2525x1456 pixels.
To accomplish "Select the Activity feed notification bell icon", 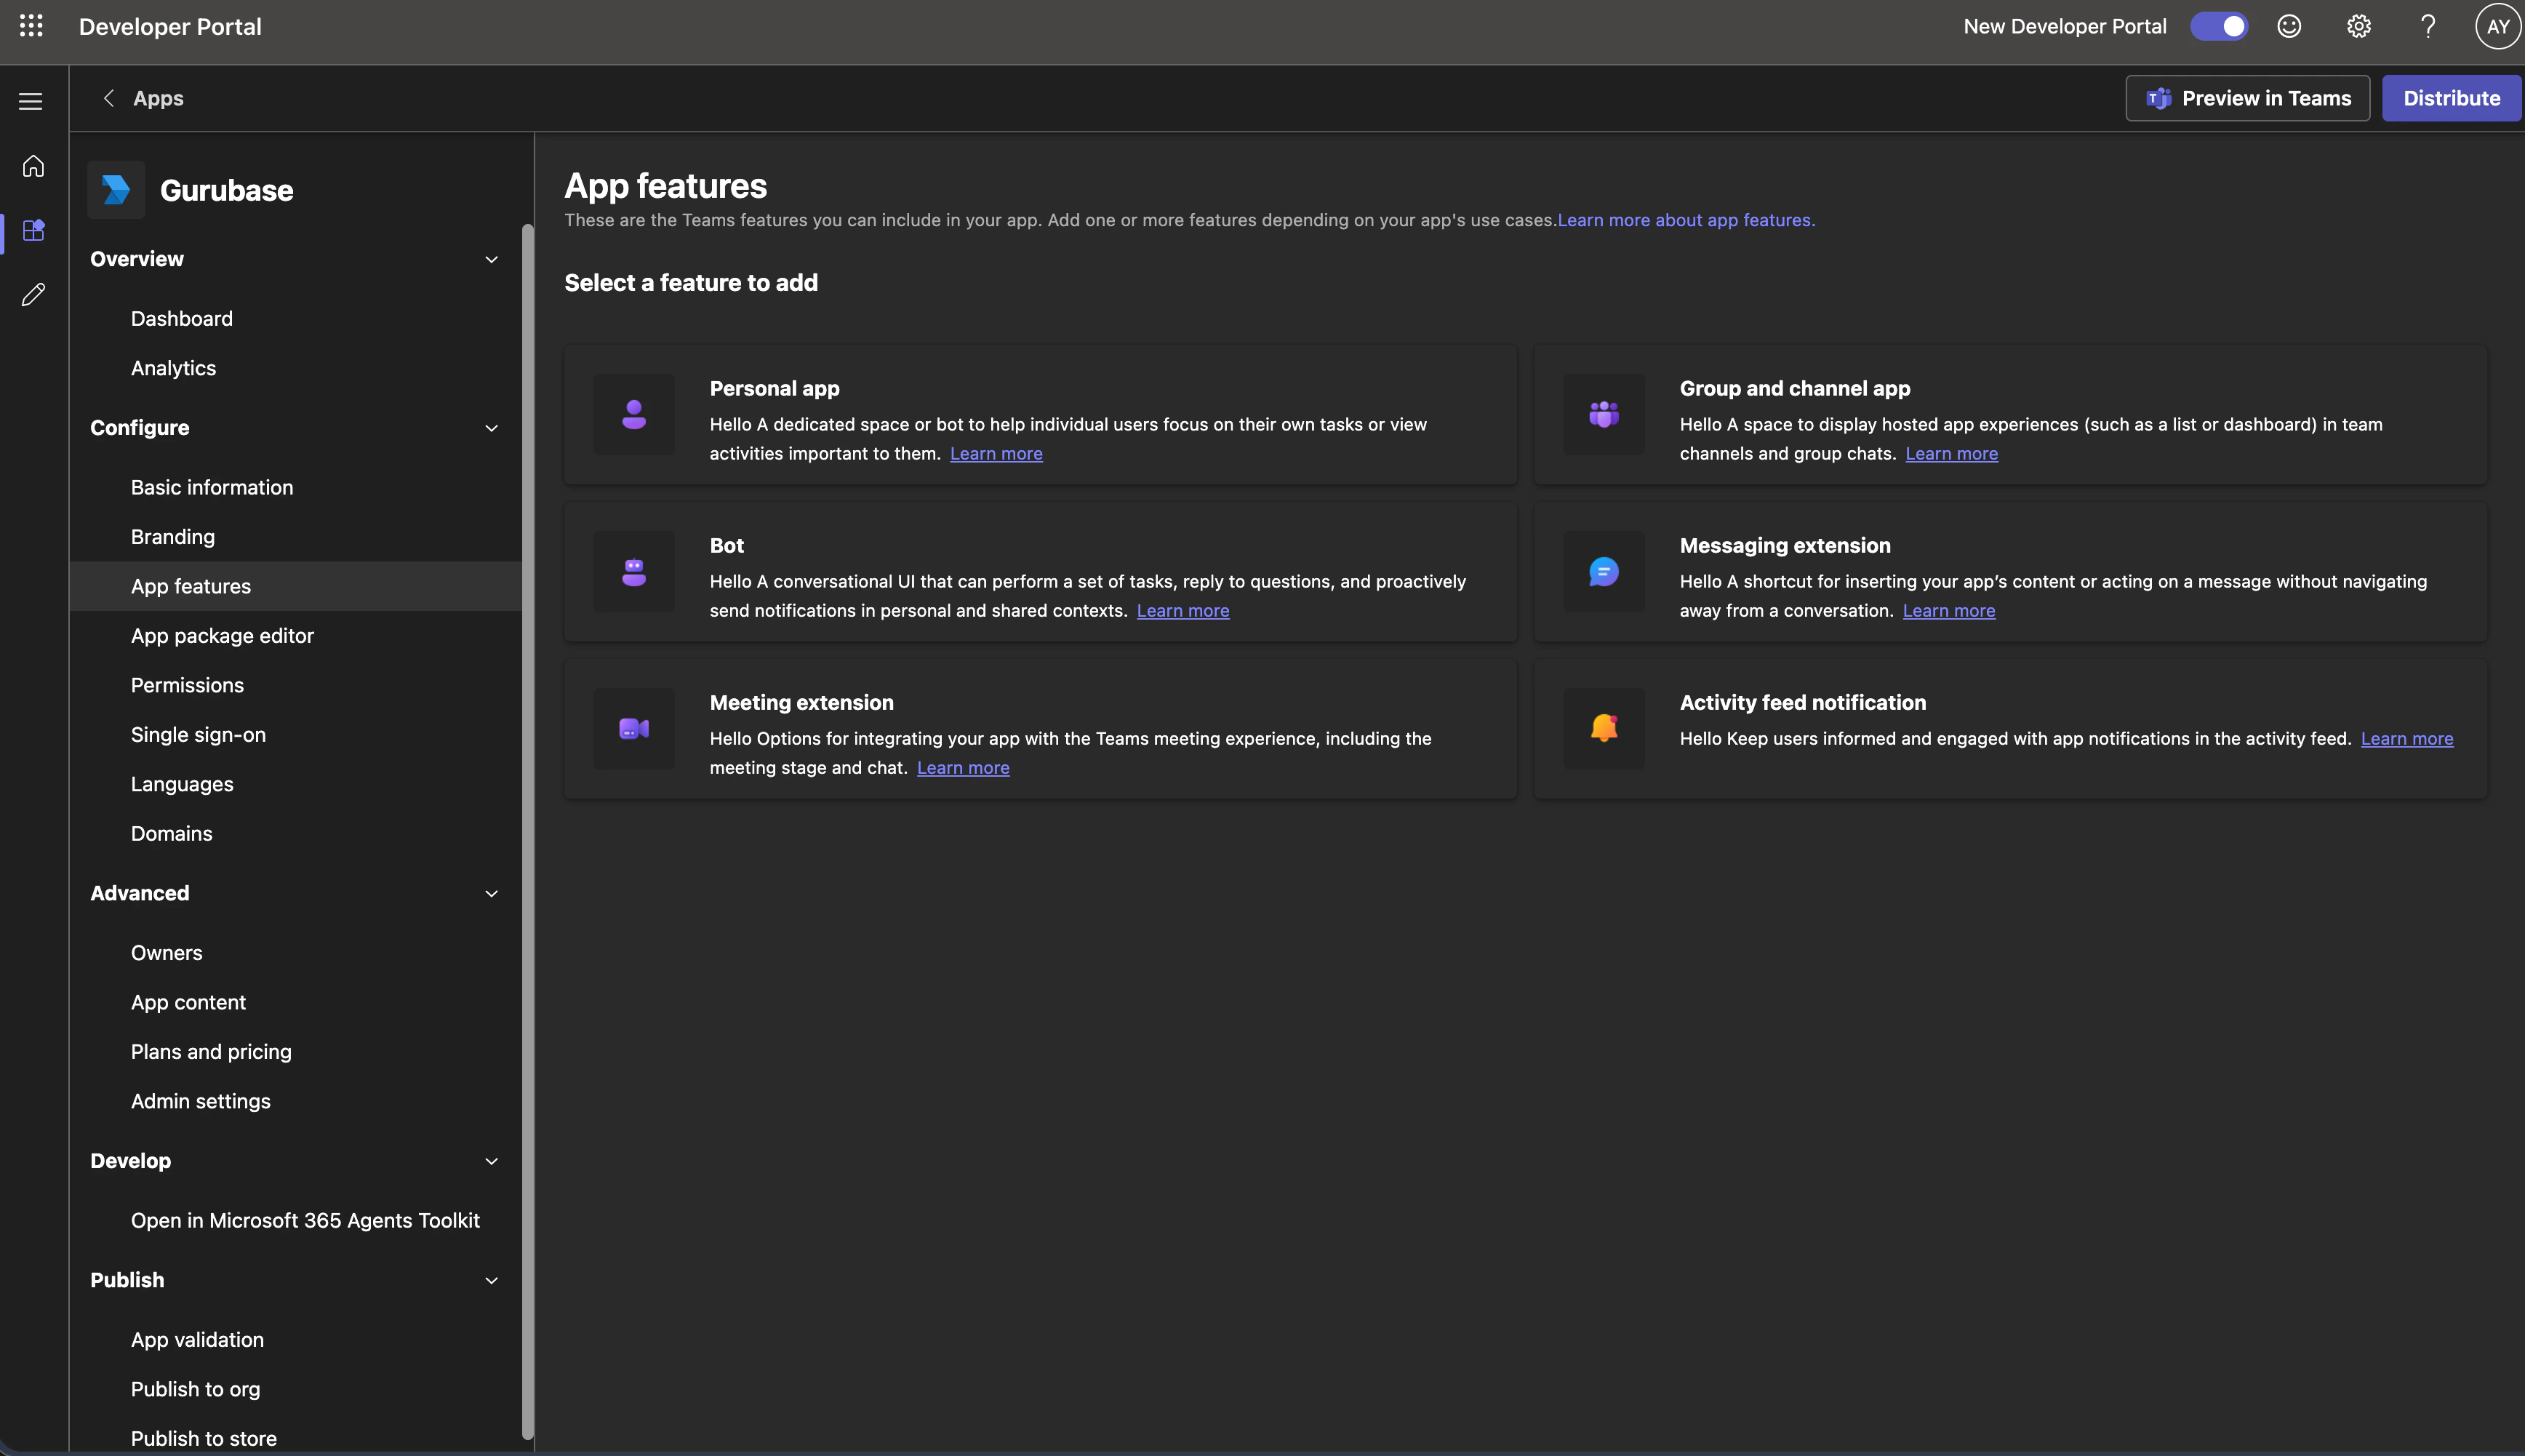I will click(x=1604, y=728).
